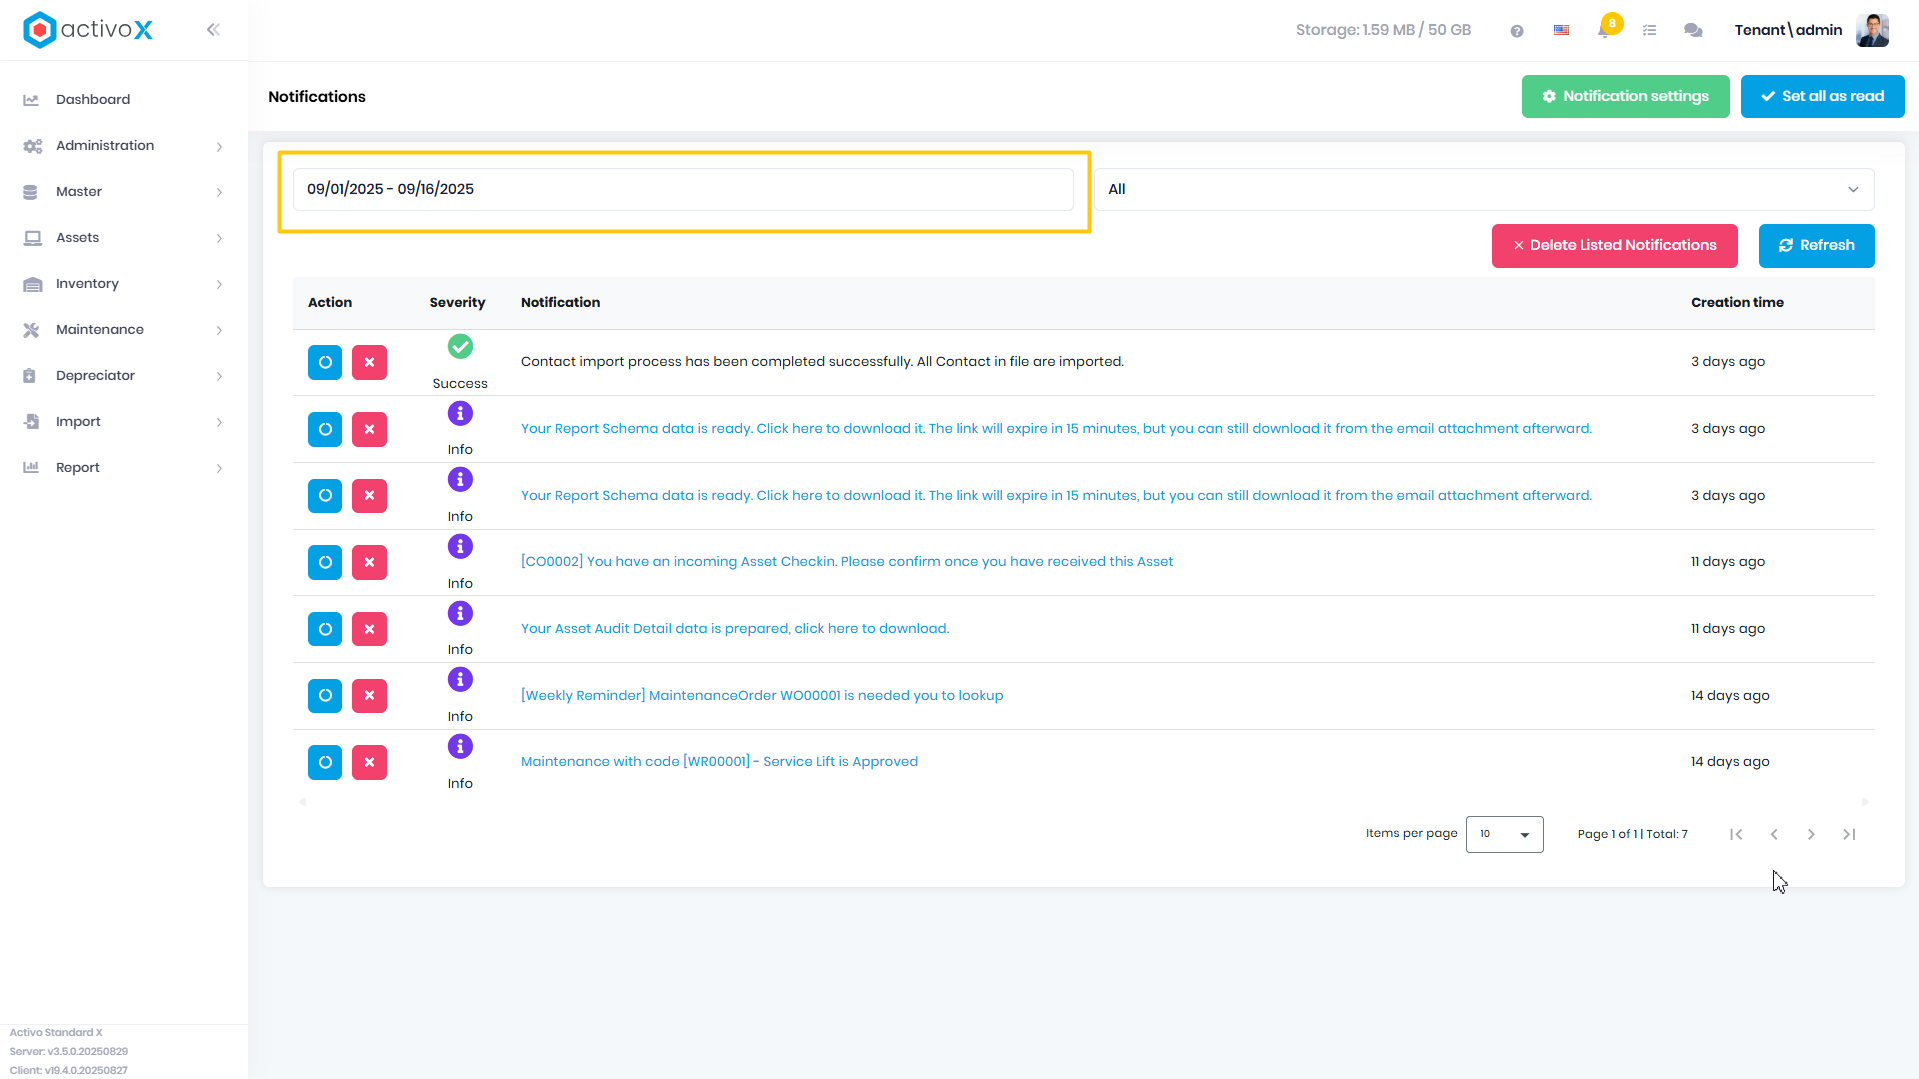
Task: Open the Dashboard menu item
Action: [x=124, y=99]
